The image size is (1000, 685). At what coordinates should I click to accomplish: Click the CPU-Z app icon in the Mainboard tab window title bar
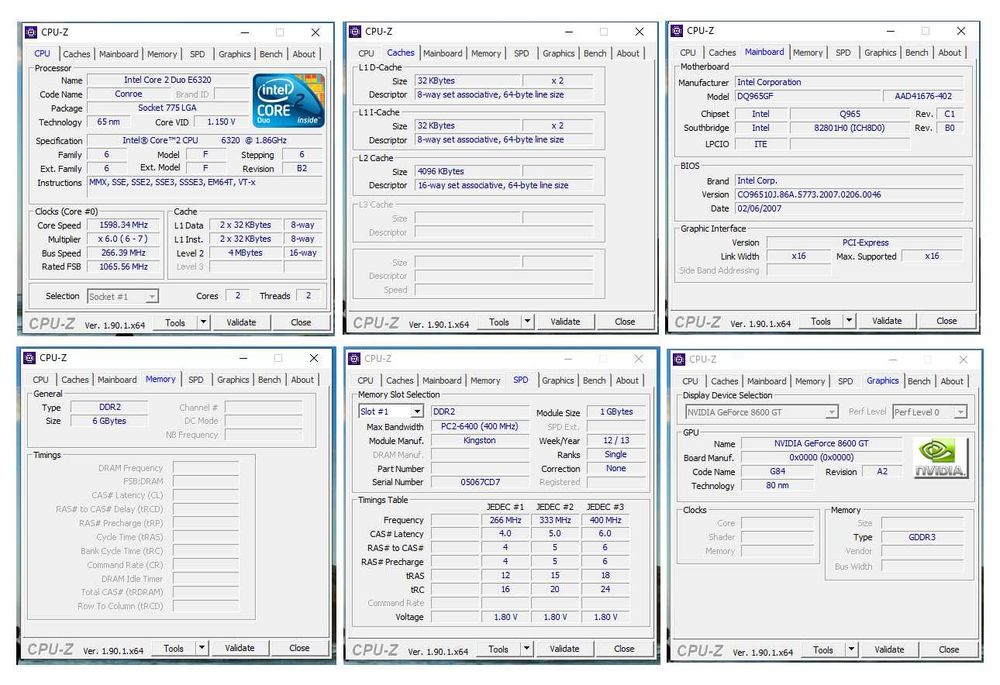pyautogui.click(x=677, y=31)
